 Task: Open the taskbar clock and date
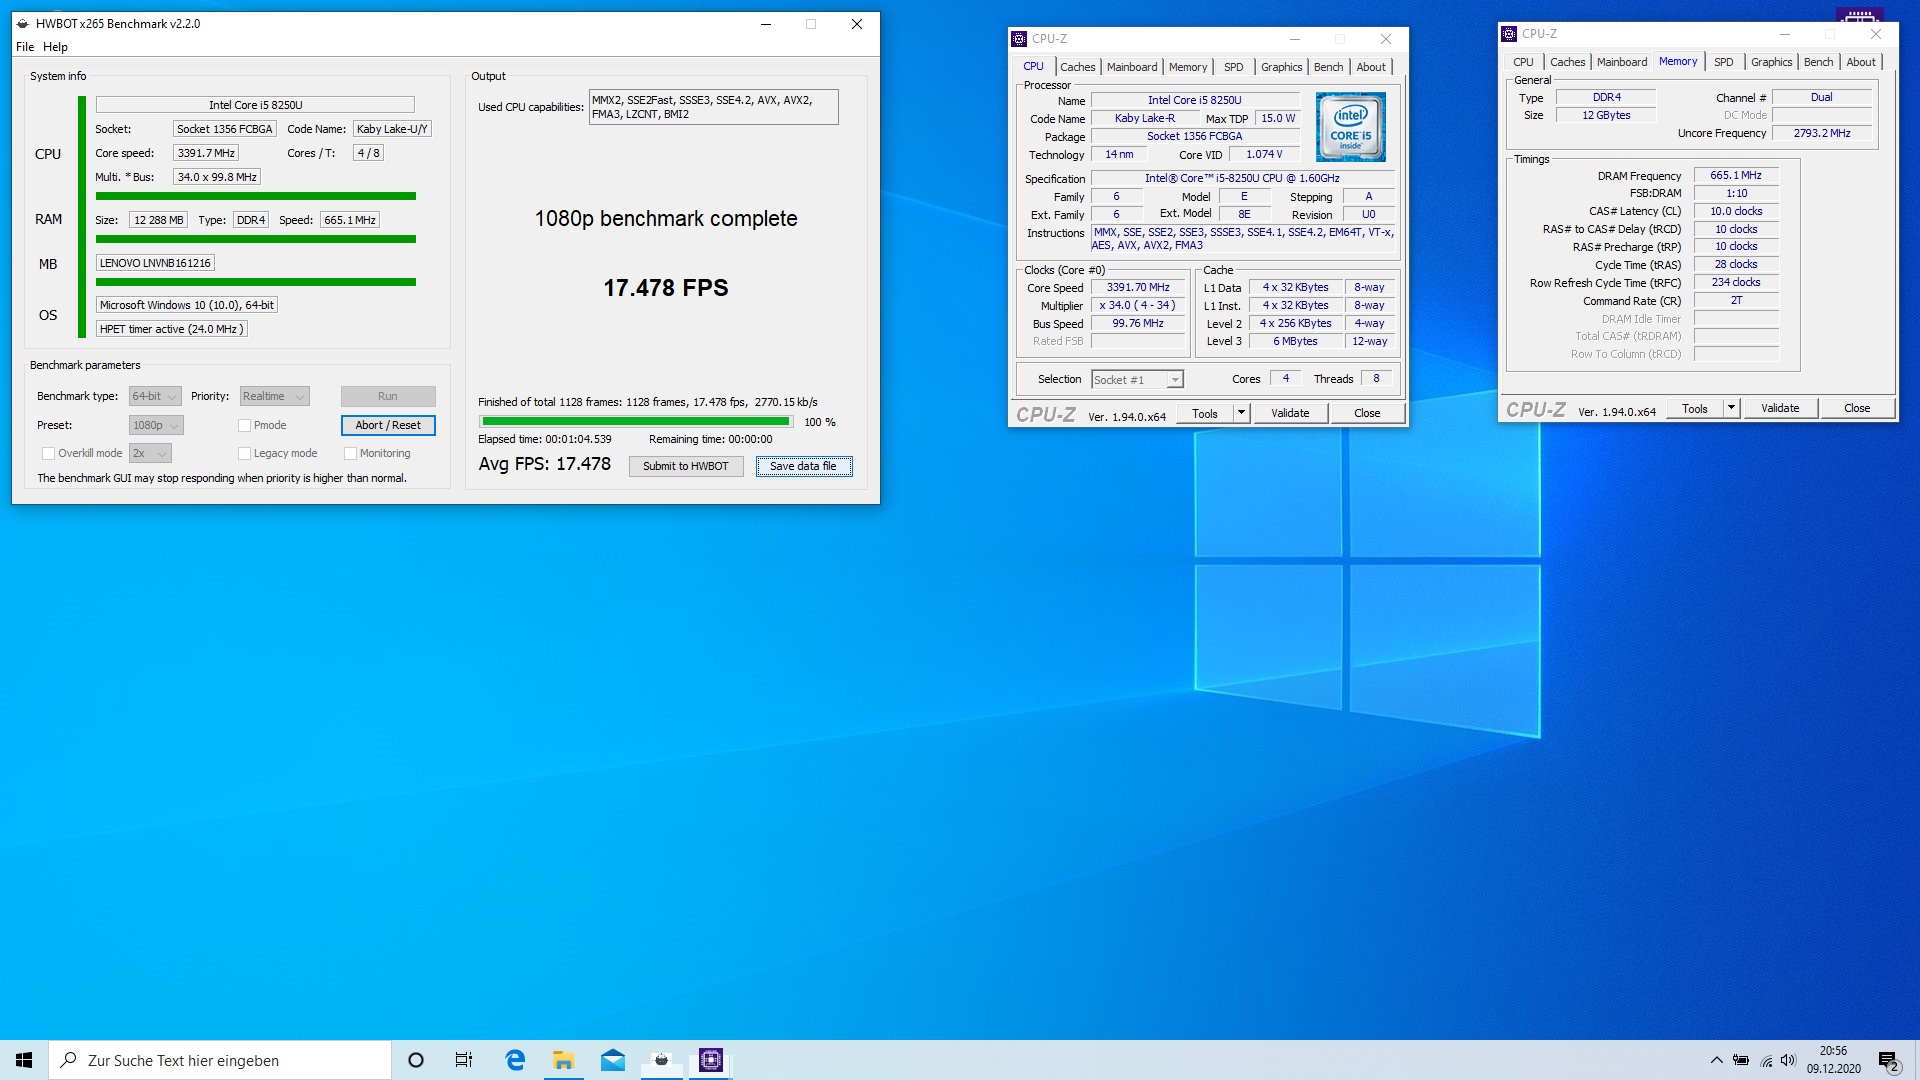pos(1833,1060)
